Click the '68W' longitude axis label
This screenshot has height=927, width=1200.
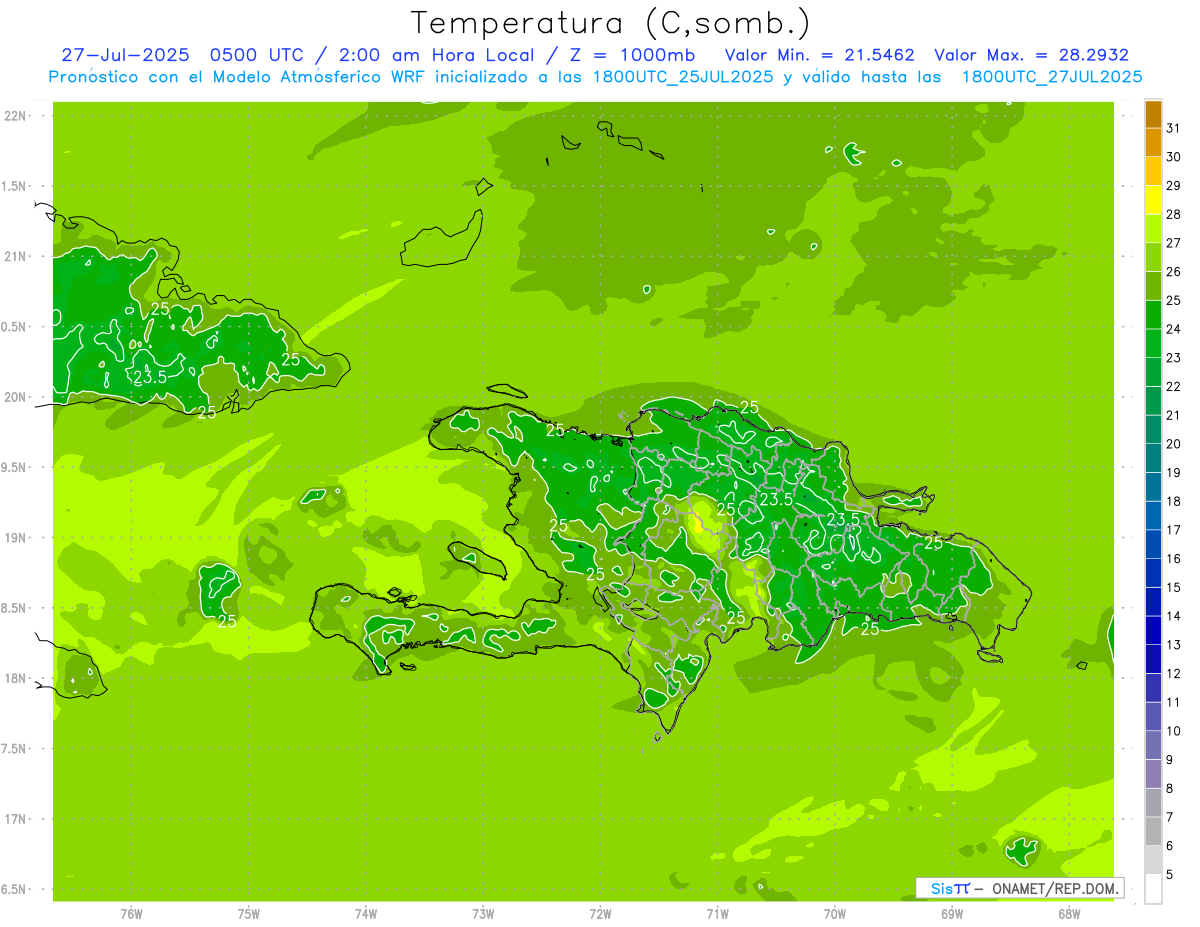(x=1069, y=914)
